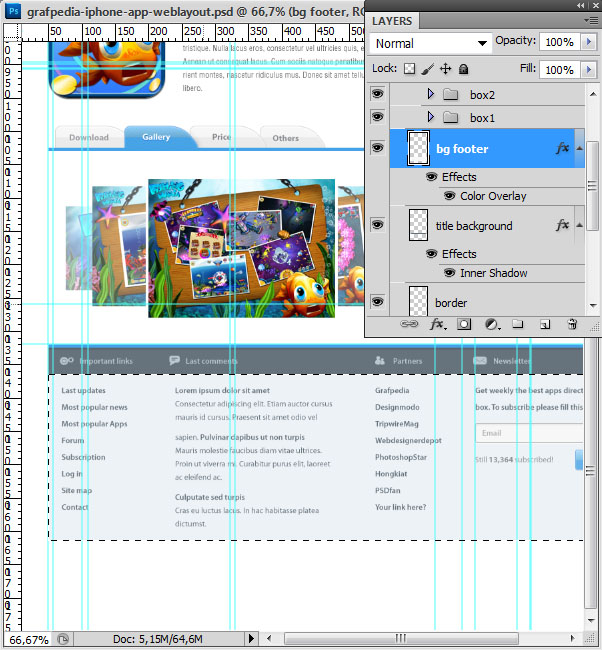Open the Normal blend mode dropdown
The image size is (602, 650).
(x=431, y=43)
